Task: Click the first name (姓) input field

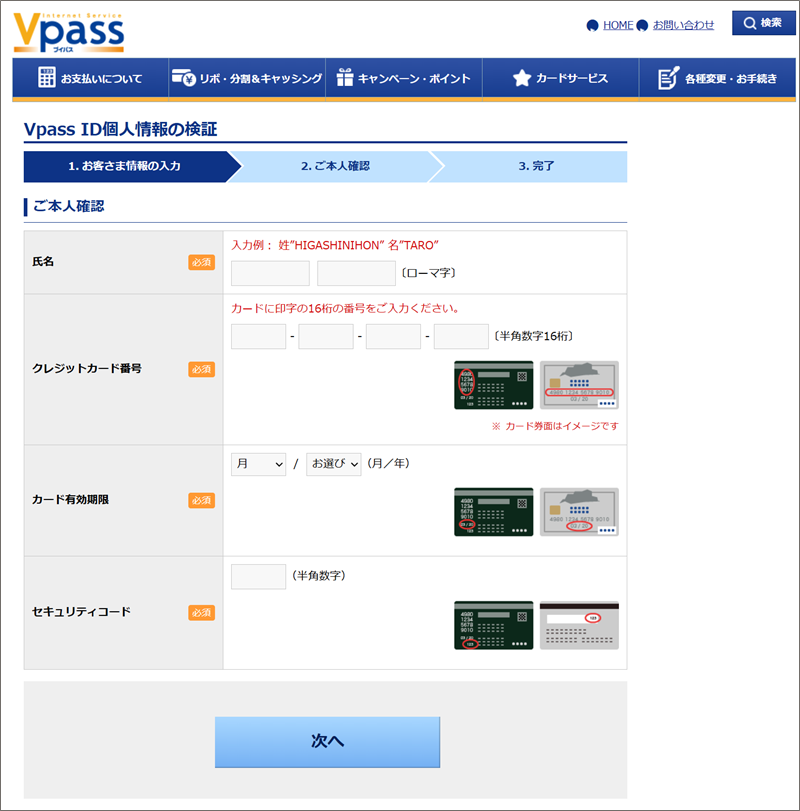Action: click(270, 273)
